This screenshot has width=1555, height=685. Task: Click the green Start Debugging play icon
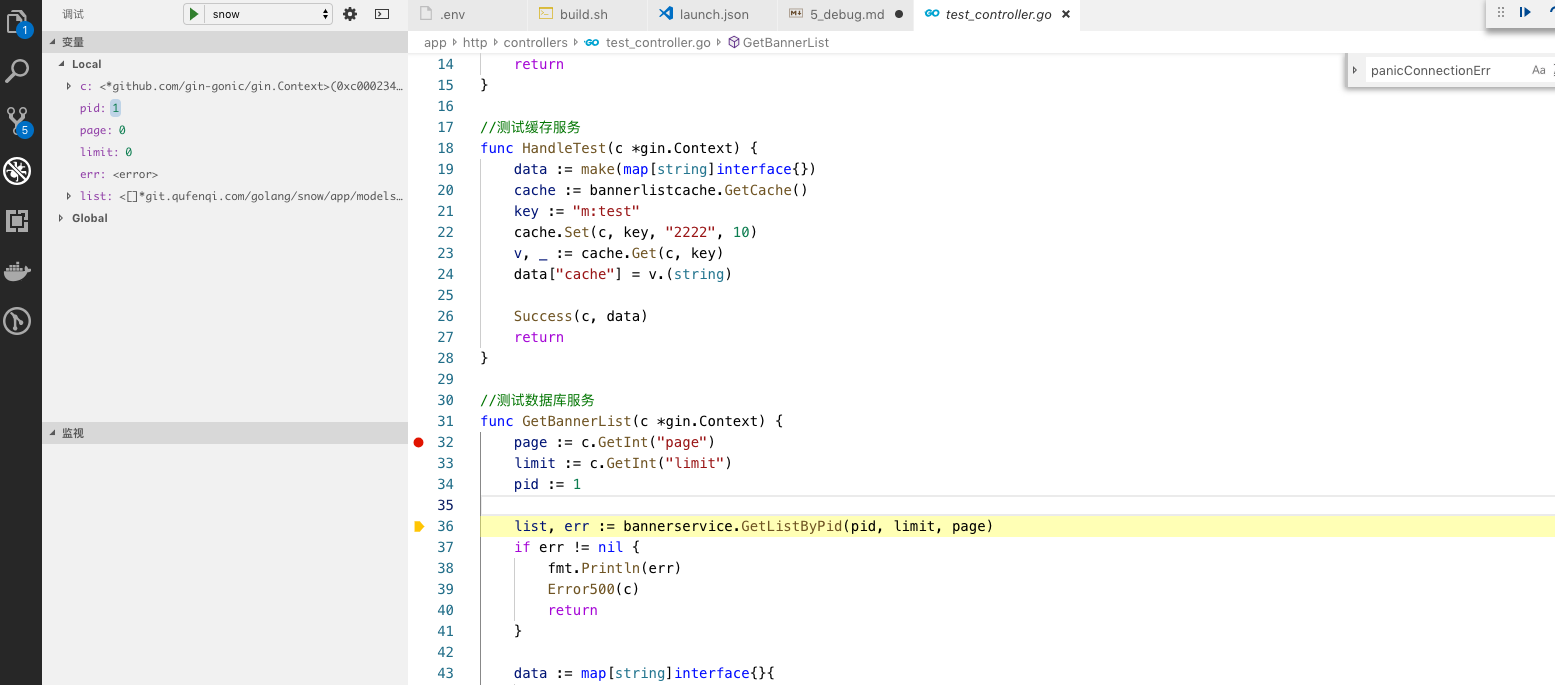pyautogui.click(x=193, y=14)
